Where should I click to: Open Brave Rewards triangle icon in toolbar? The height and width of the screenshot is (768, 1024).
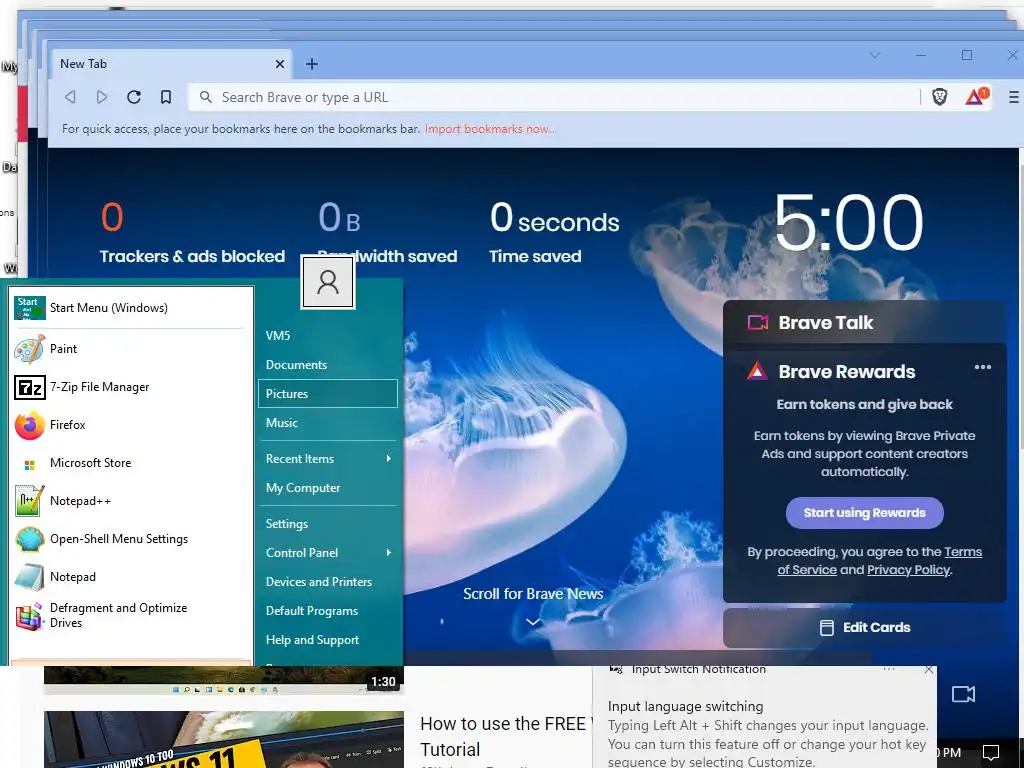point(976,97)
